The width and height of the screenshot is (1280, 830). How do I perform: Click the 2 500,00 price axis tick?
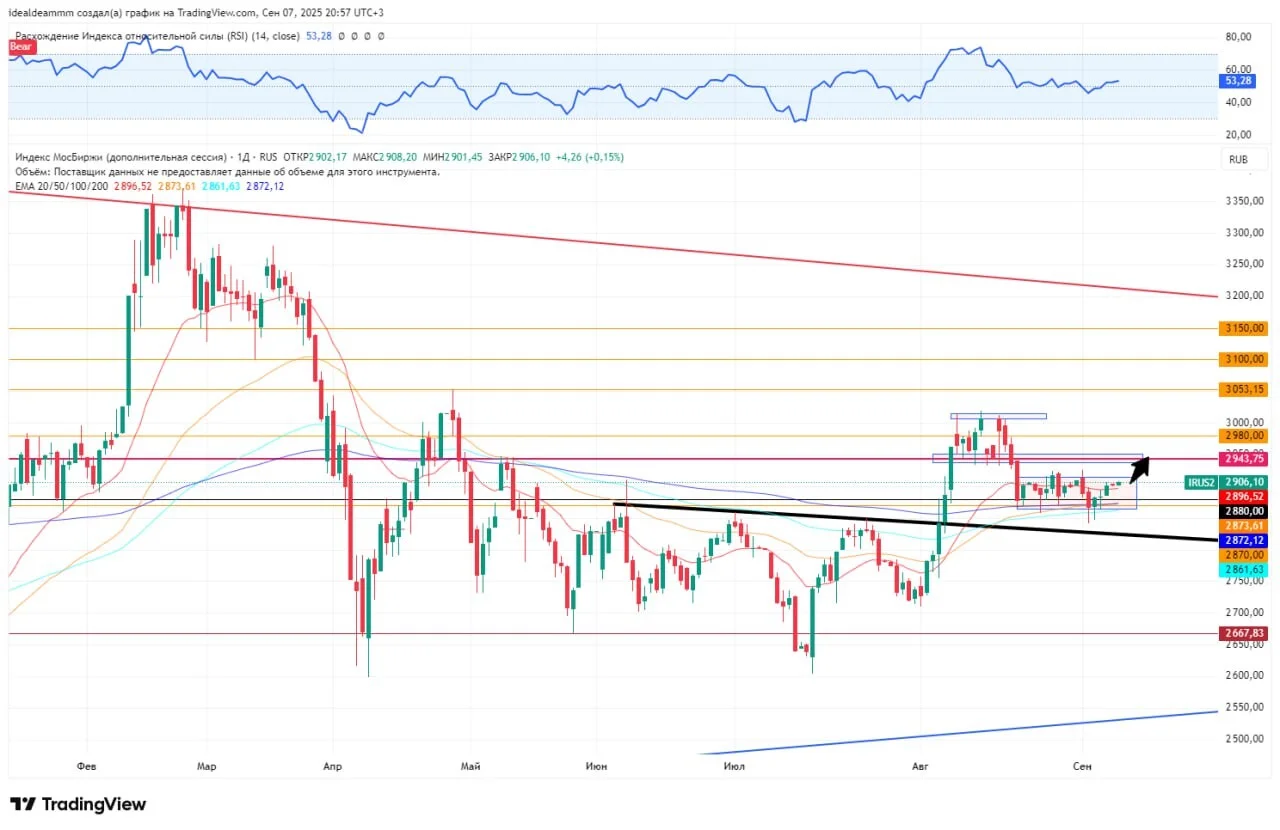(1245, 739)
